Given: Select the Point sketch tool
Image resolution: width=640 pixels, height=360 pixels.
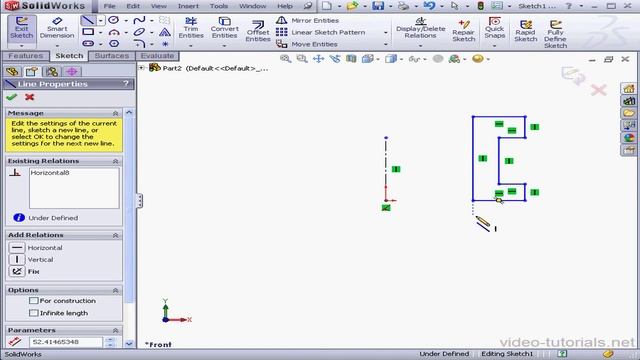Looking at the screenshot, I should (165, 43).
